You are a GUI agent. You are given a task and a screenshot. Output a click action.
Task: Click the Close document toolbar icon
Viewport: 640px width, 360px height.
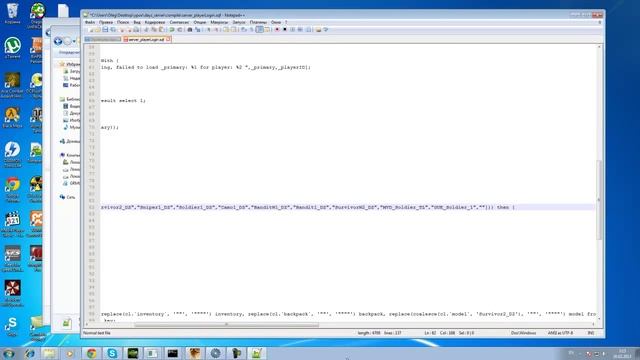[x=122, y=29]
